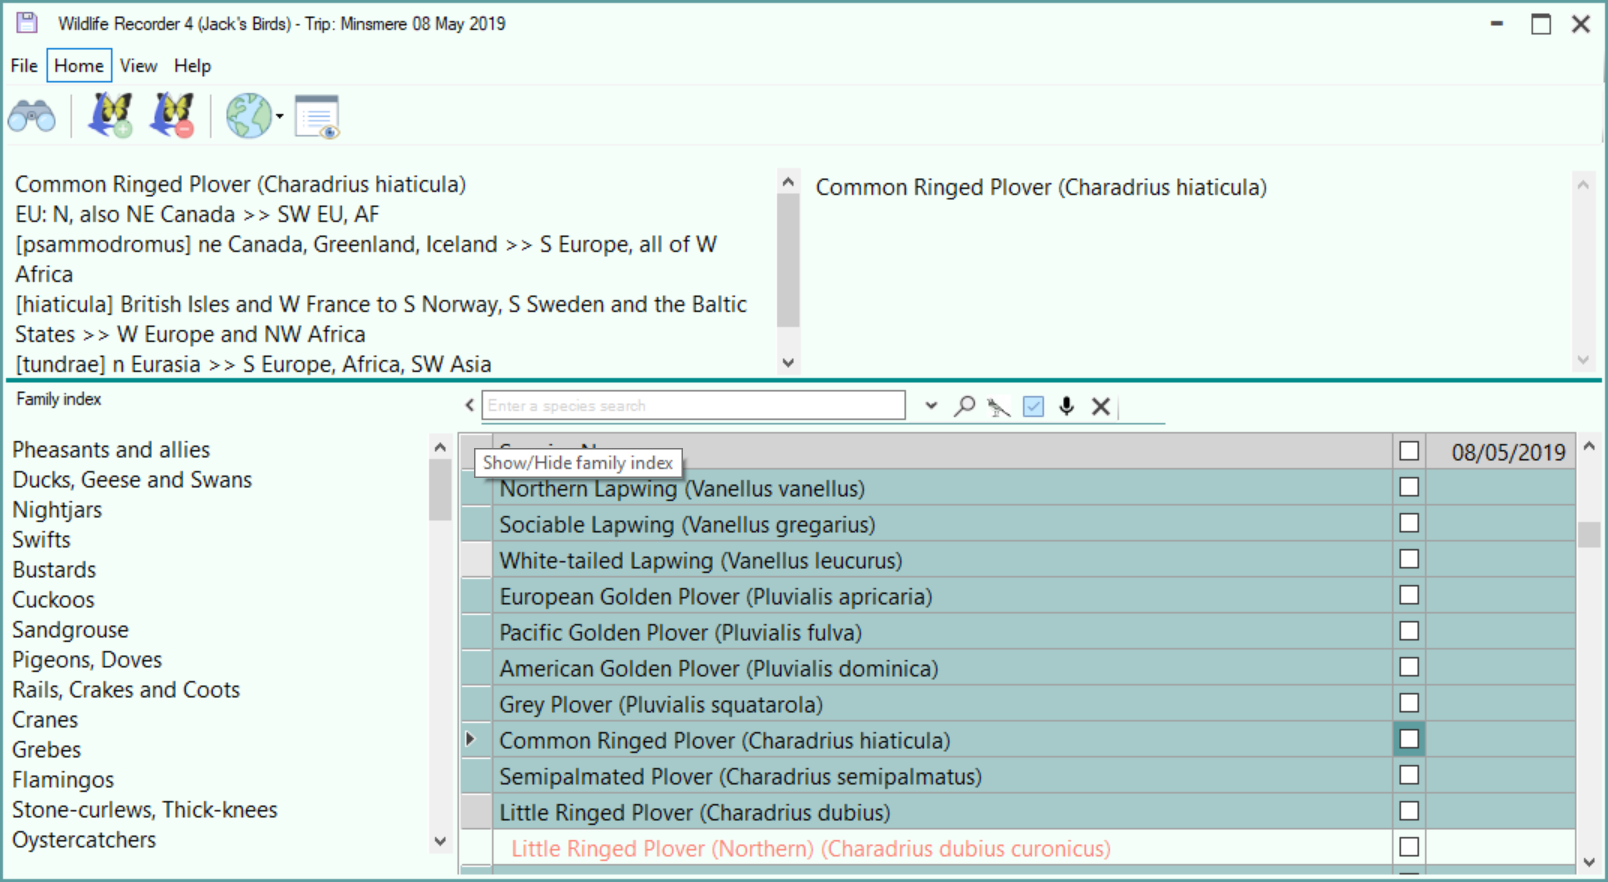Viewport: 1608px width, 882px height.
Task: Click row selector arrow for Common Ringed Plover
Action: pos(471,739)
